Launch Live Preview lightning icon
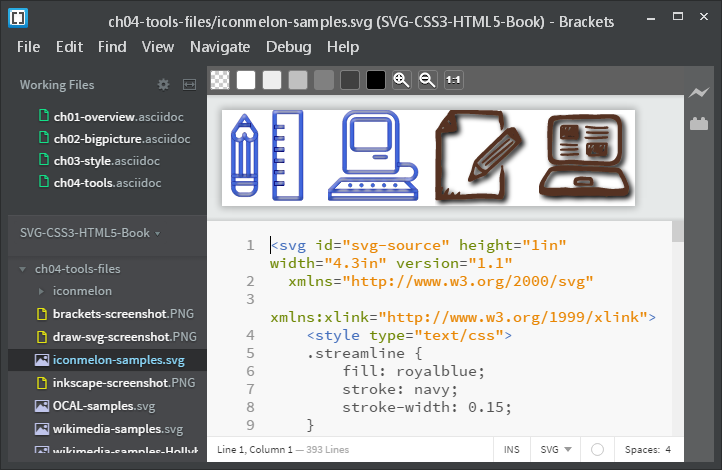This screenshot has height=470, width=722. pyautogui.click(x=699, y=93)
